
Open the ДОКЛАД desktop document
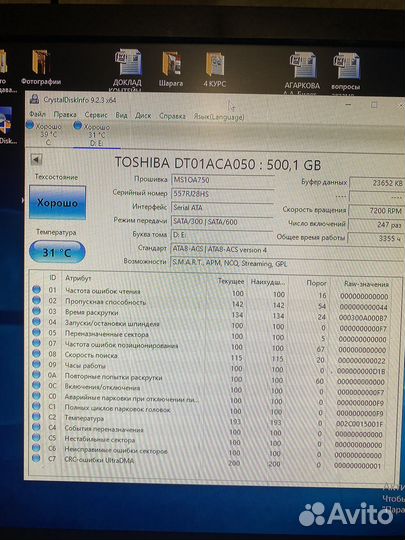point(127,70)
